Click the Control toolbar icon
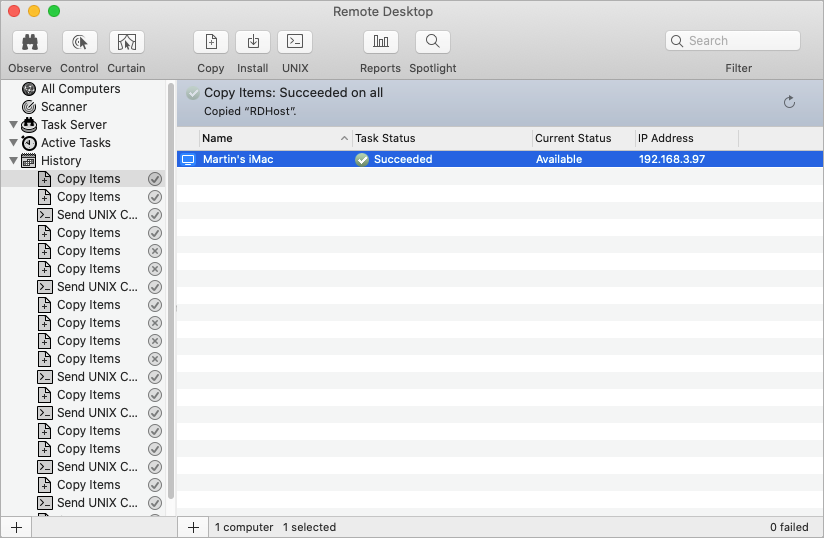Screen dimensions: 824x538 79,42
